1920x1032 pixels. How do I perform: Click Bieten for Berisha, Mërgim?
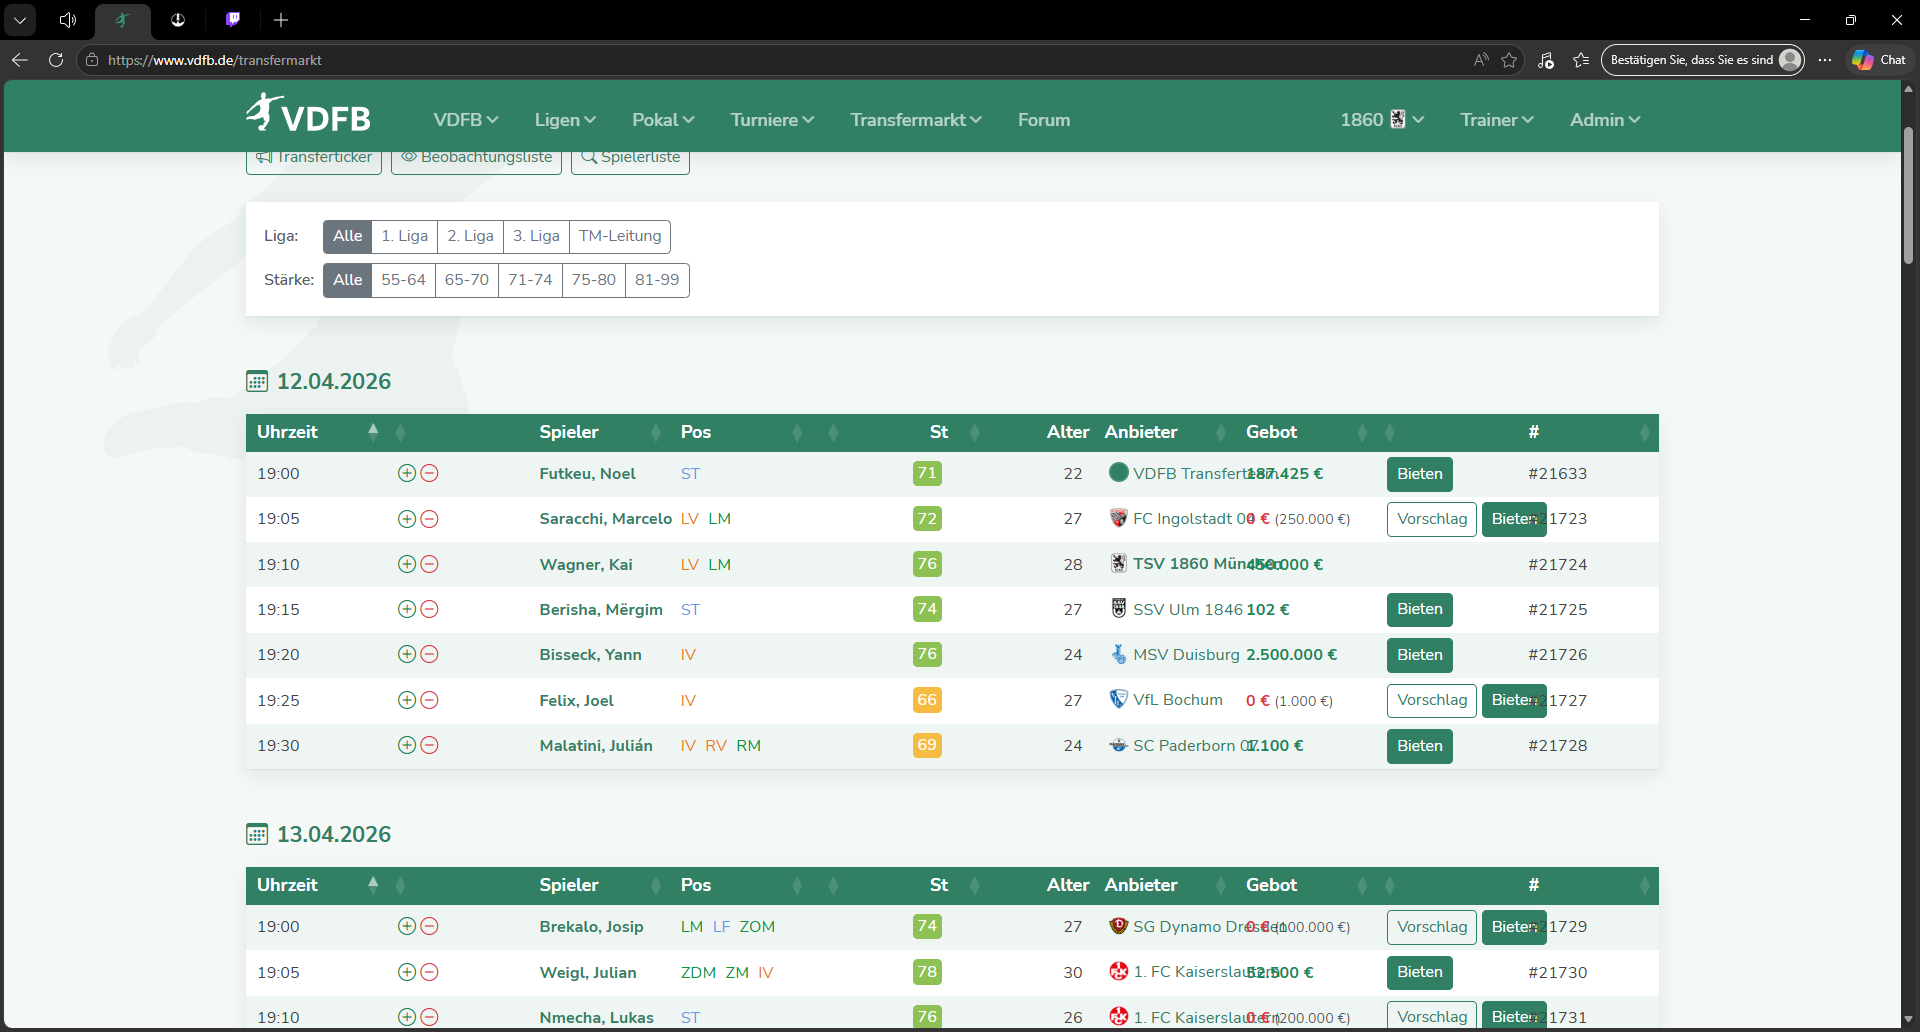(1419, 609)
